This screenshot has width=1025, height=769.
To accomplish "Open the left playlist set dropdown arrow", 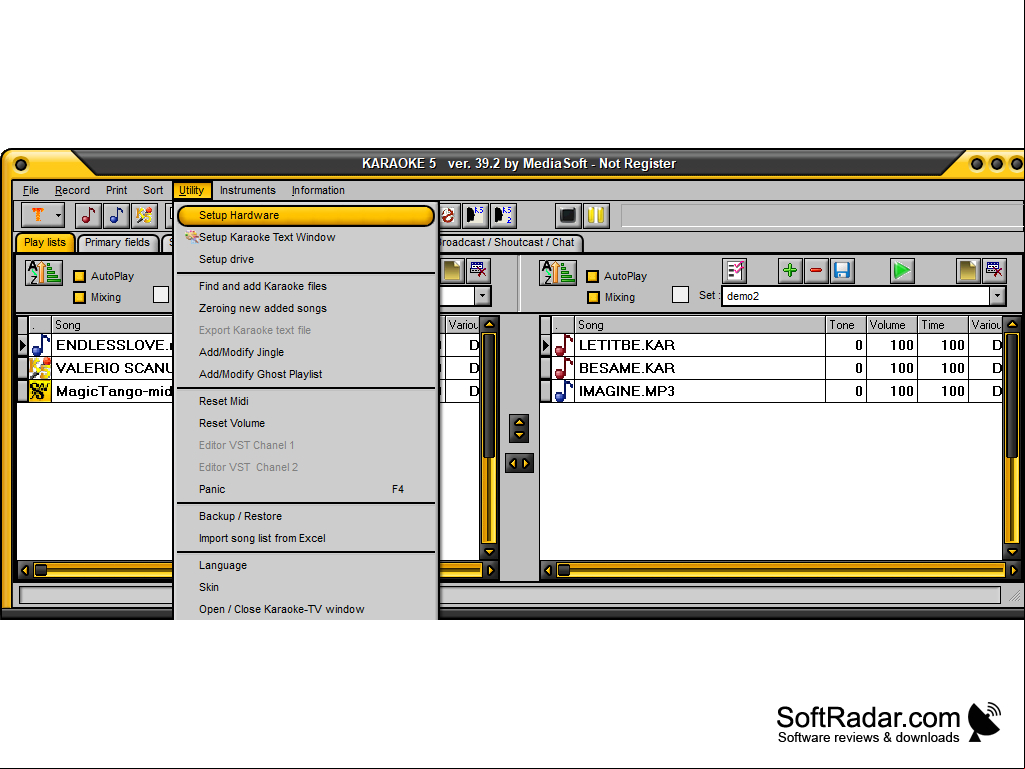I will (x=482, y=296).
